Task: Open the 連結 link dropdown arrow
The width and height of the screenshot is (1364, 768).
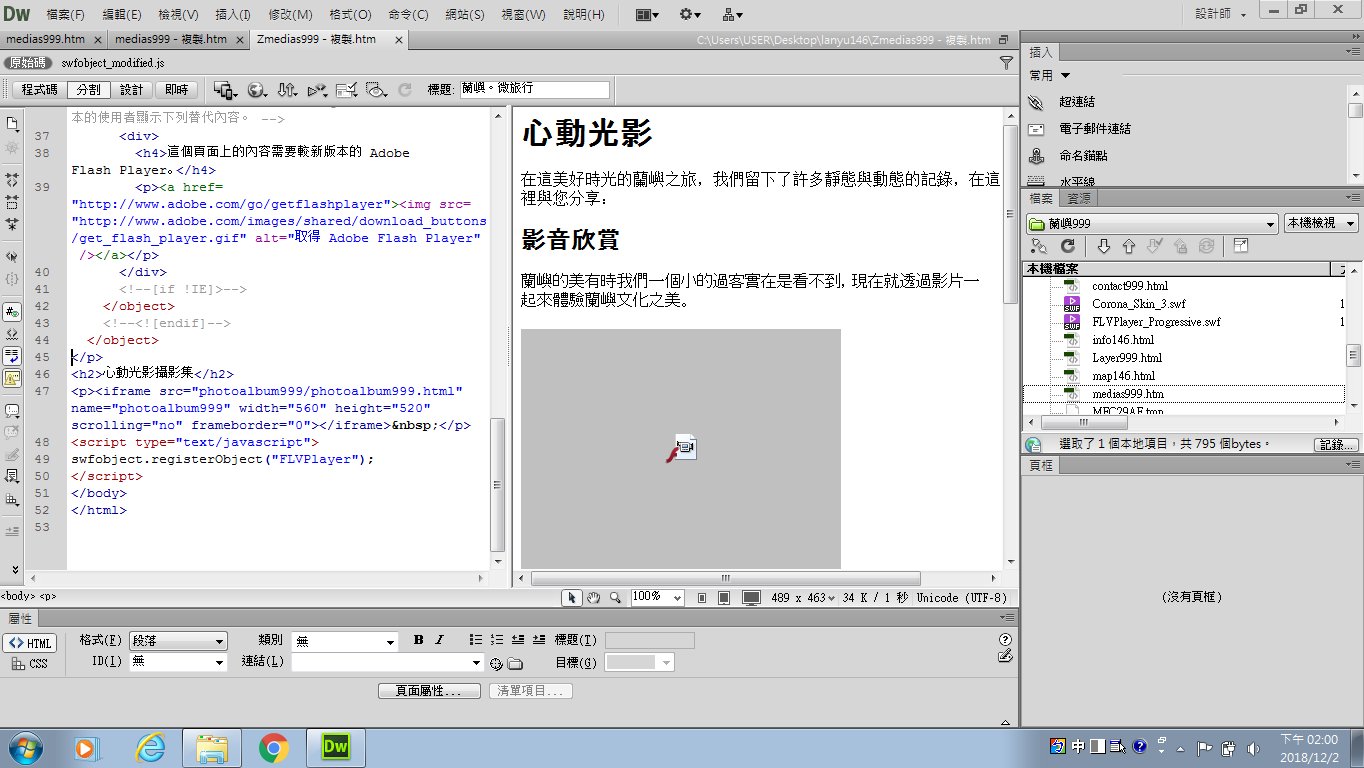Action: click(x=477, y=662)
